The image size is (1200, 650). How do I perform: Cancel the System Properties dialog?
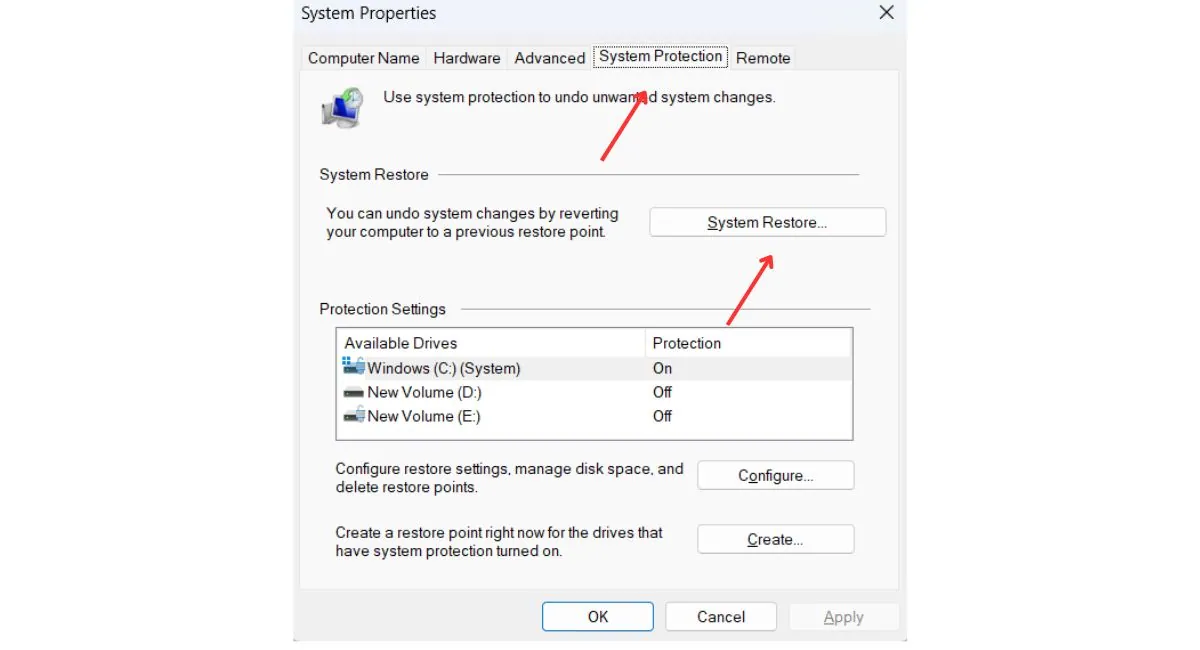pos(721,617)
